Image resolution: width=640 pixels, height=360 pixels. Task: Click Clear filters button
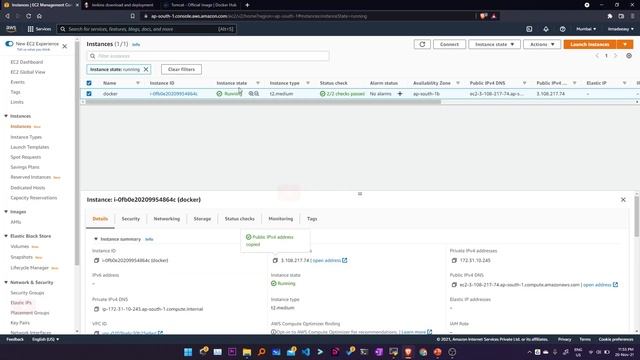tap(181, 69)
